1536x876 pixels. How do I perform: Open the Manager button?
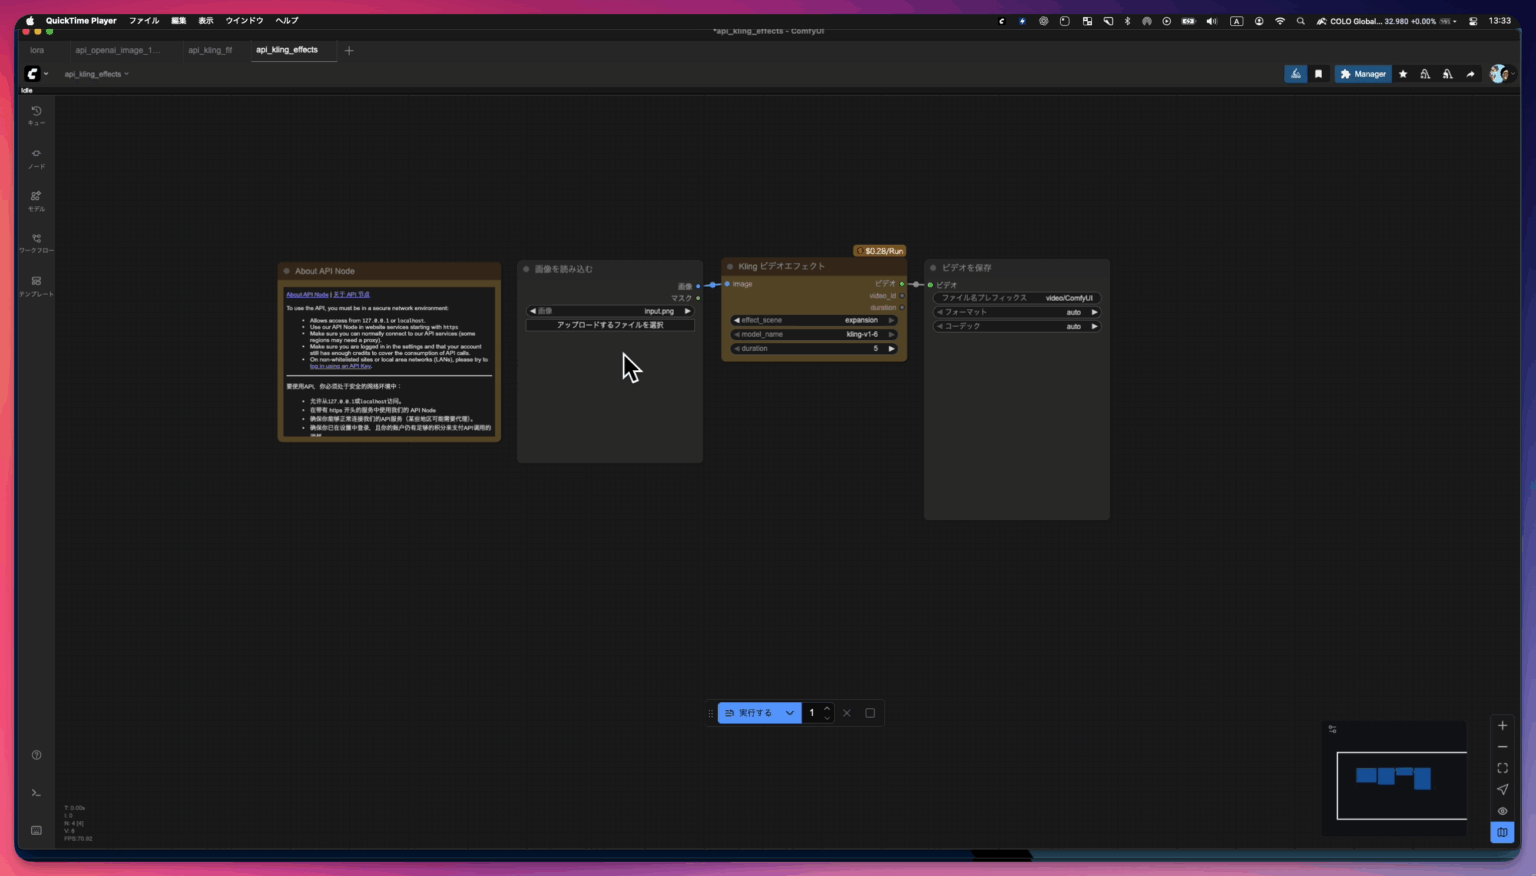point(1363,74)
